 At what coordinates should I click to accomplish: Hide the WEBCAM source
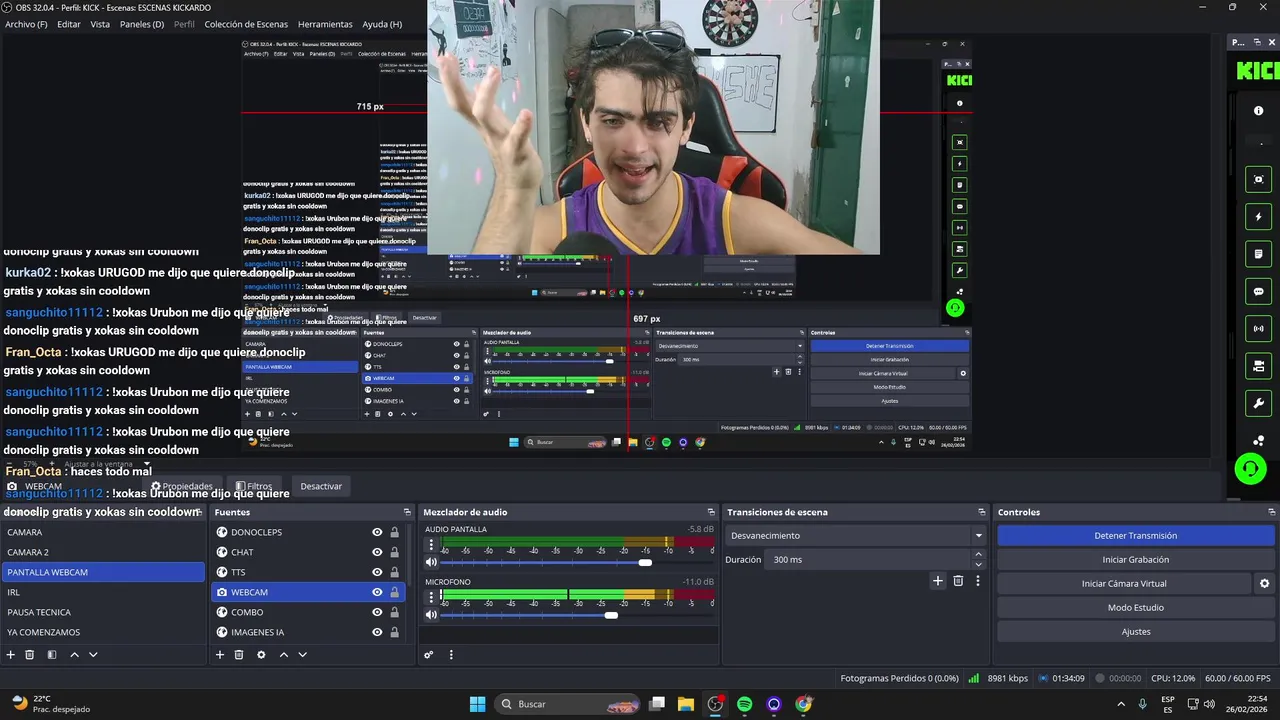pyautogui.click(x=377, y=592)
